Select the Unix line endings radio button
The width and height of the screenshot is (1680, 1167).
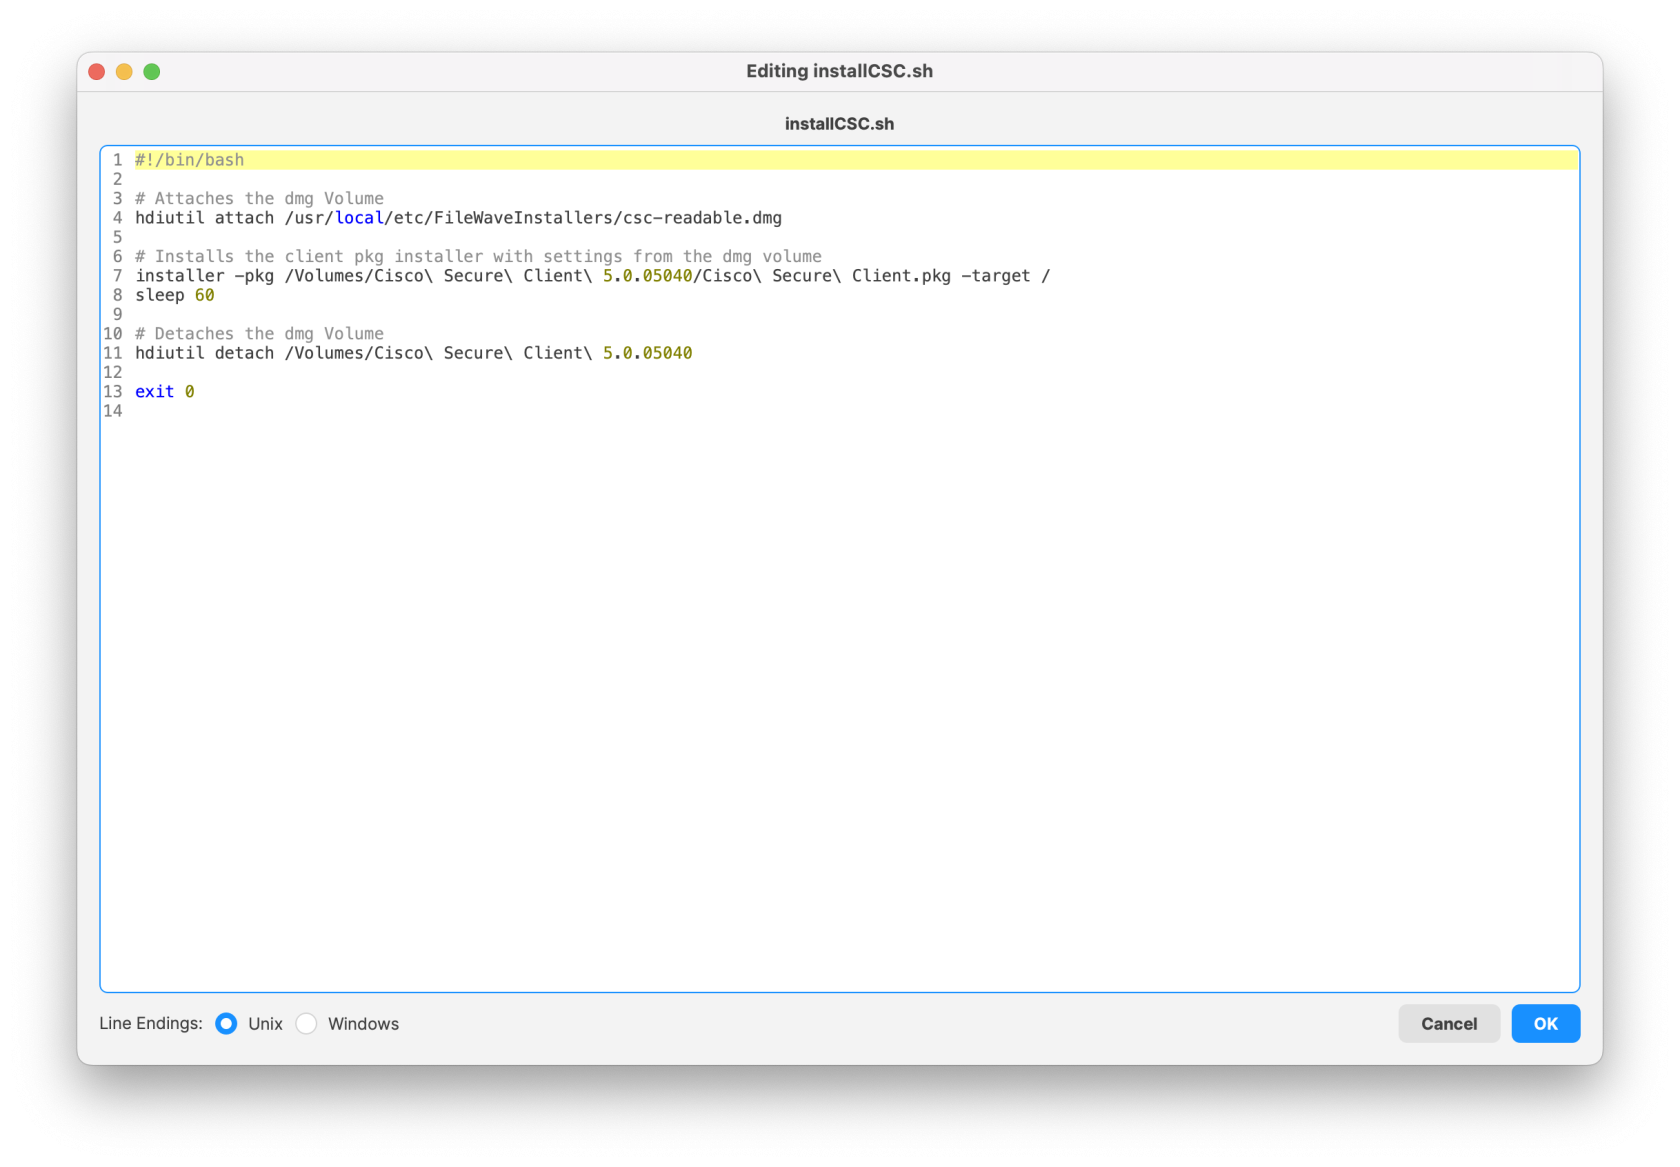[x=226, y=1023]
